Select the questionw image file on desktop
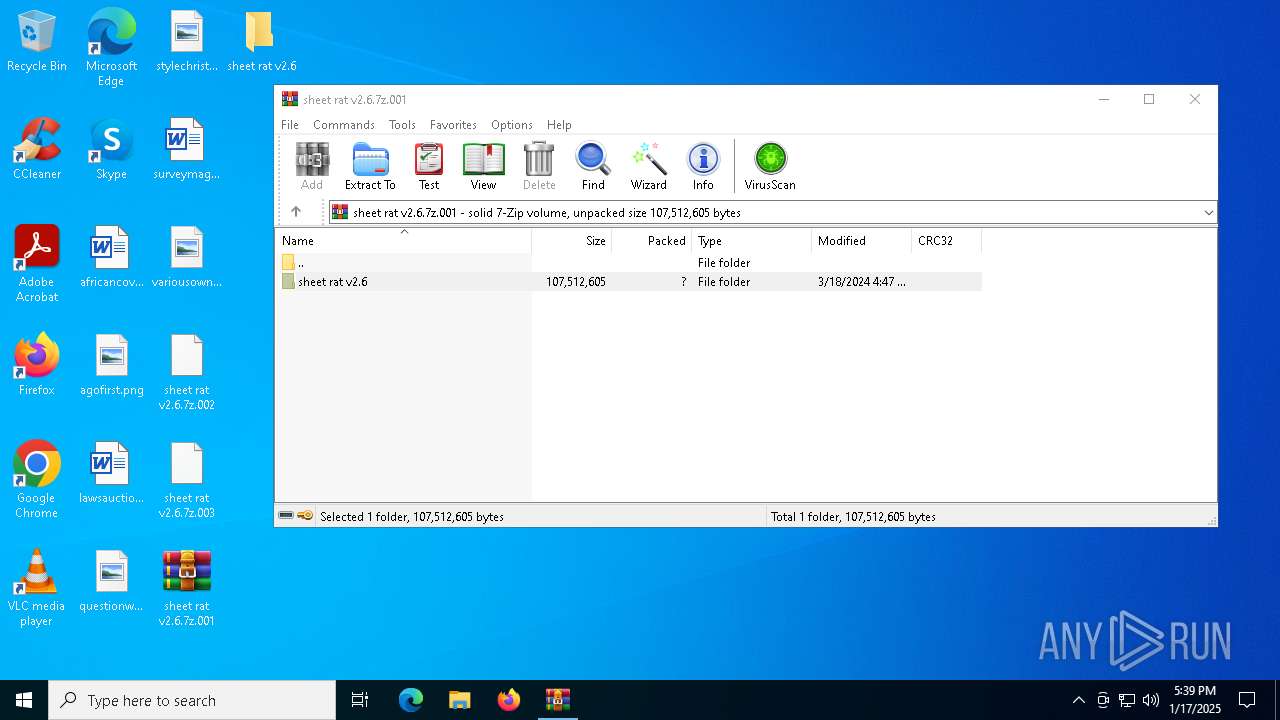The image size is (1280, 720). coord(112,581)
